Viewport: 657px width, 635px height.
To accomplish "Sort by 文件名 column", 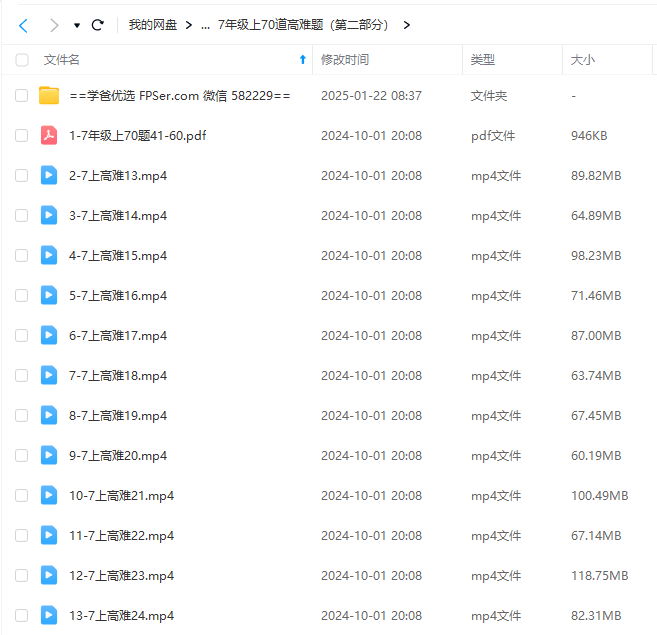I will 62,60.
